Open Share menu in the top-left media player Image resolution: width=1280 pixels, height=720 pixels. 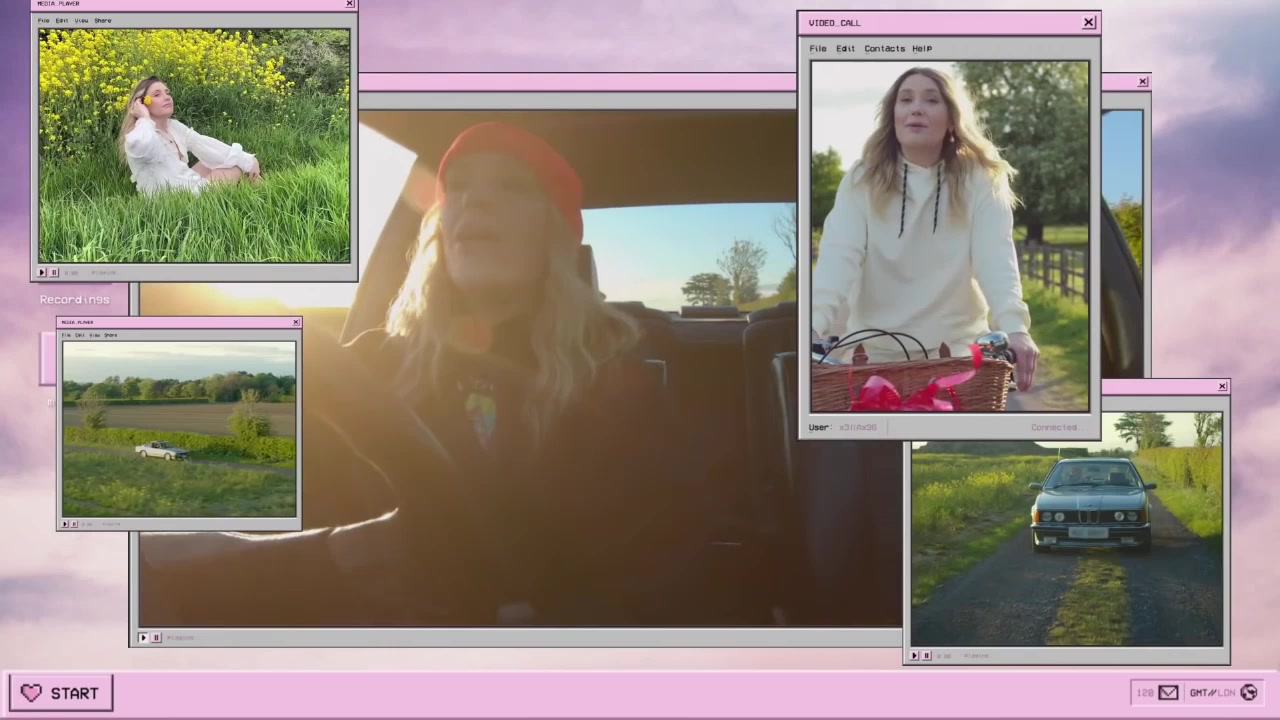click(103, 20)
